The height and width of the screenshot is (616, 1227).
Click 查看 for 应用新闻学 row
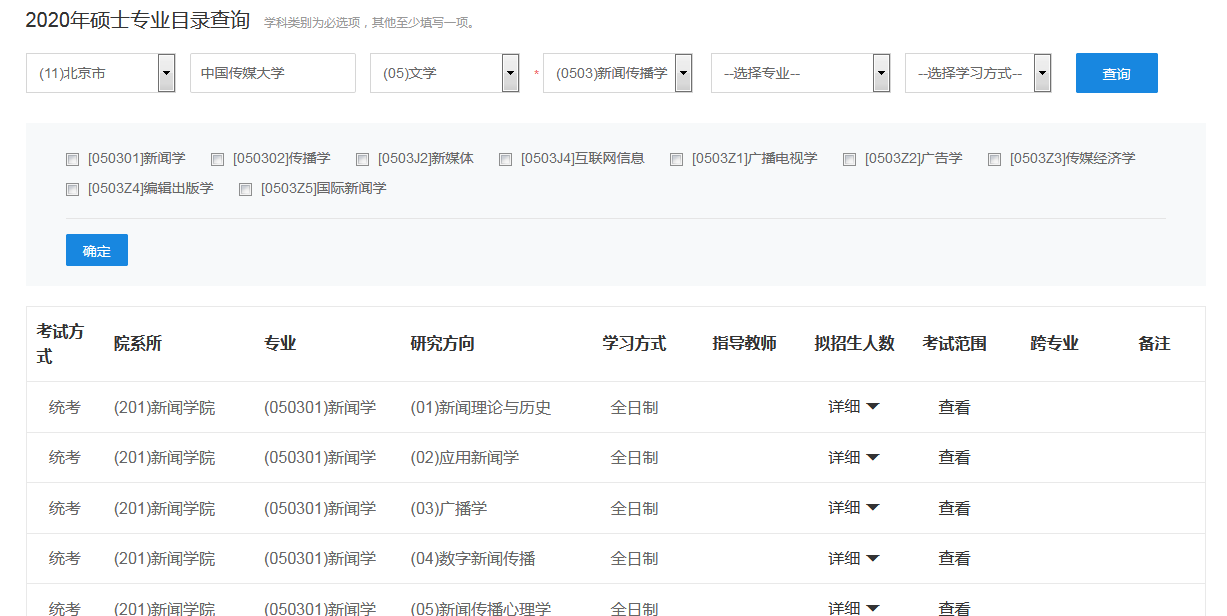coord(954,457)
